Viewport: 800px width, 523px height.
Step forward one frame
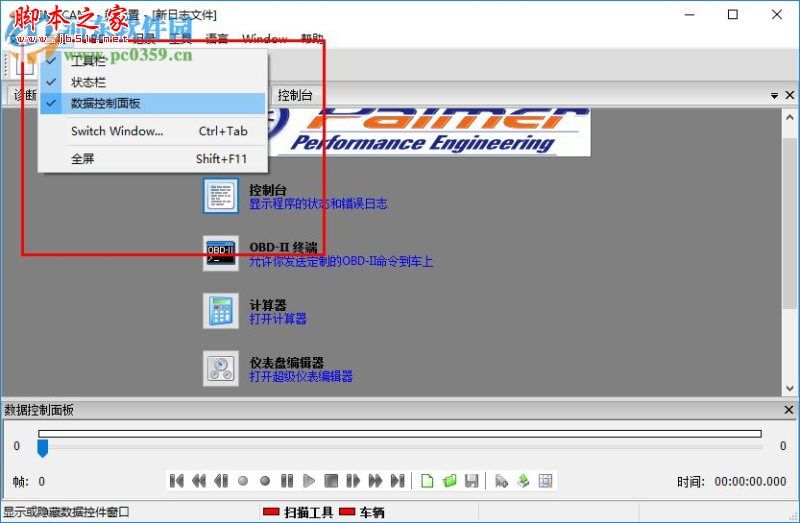point(353,481)
